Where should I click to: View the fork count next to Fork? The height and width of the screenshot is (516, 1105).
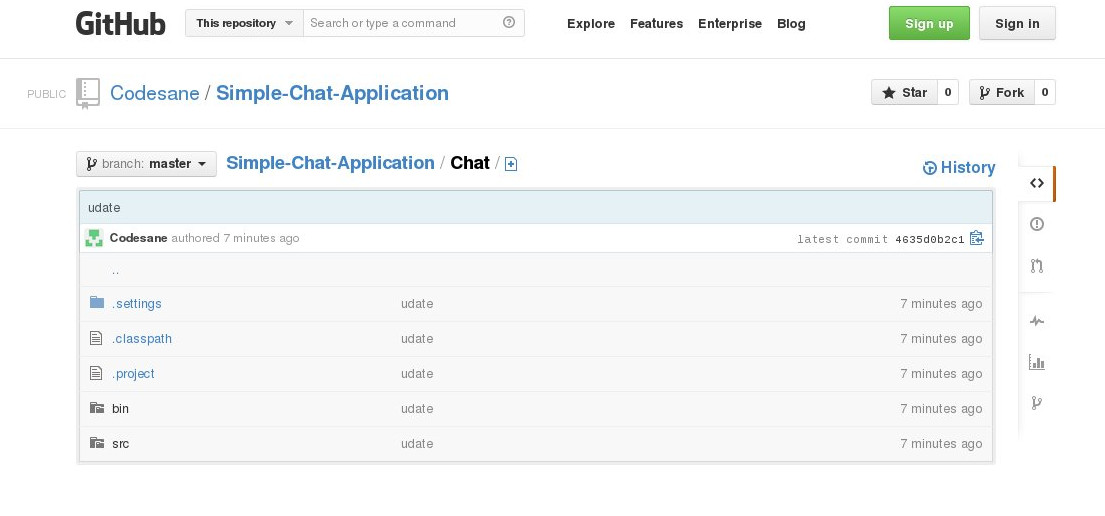tap(1044, 92)
